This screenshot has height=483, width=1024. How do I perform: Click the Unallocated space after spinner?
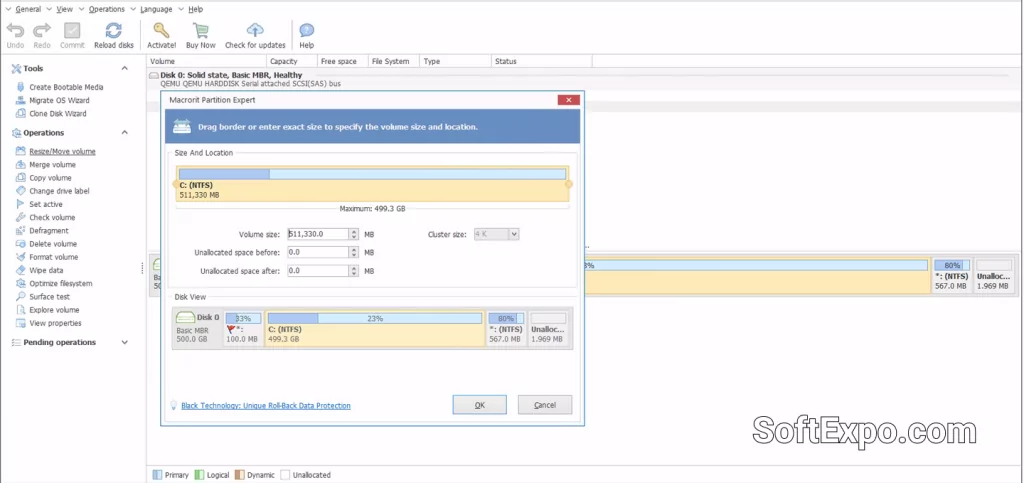(353, 270)
